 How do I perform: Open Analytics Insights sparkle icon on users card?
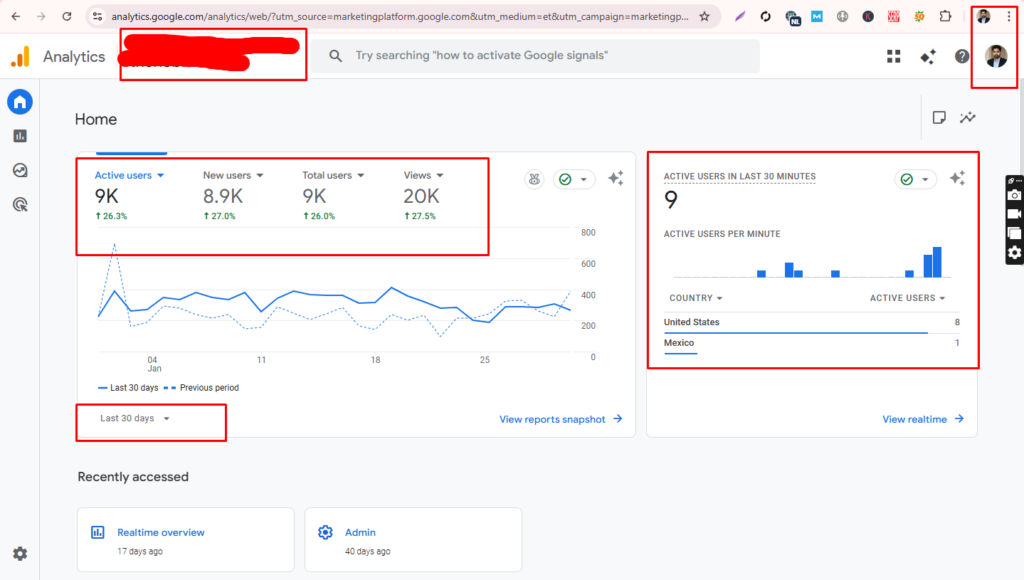(617, 178)
